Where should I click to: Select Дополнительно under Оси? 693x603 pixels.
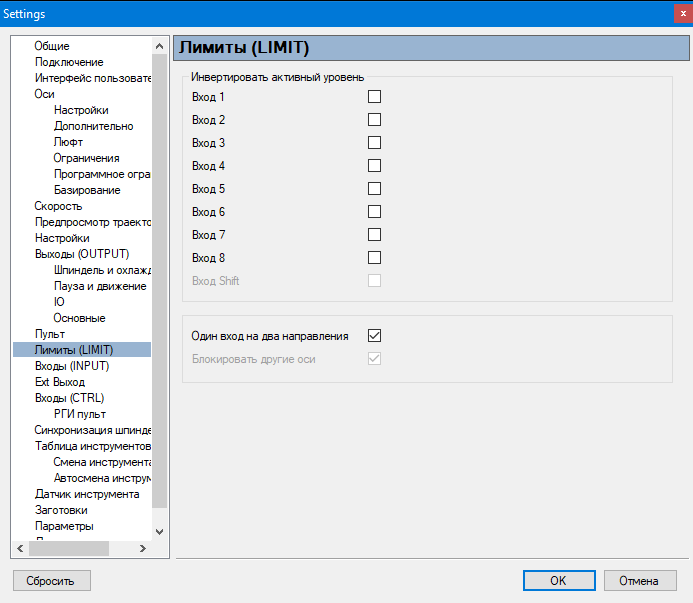click(93, 126)
